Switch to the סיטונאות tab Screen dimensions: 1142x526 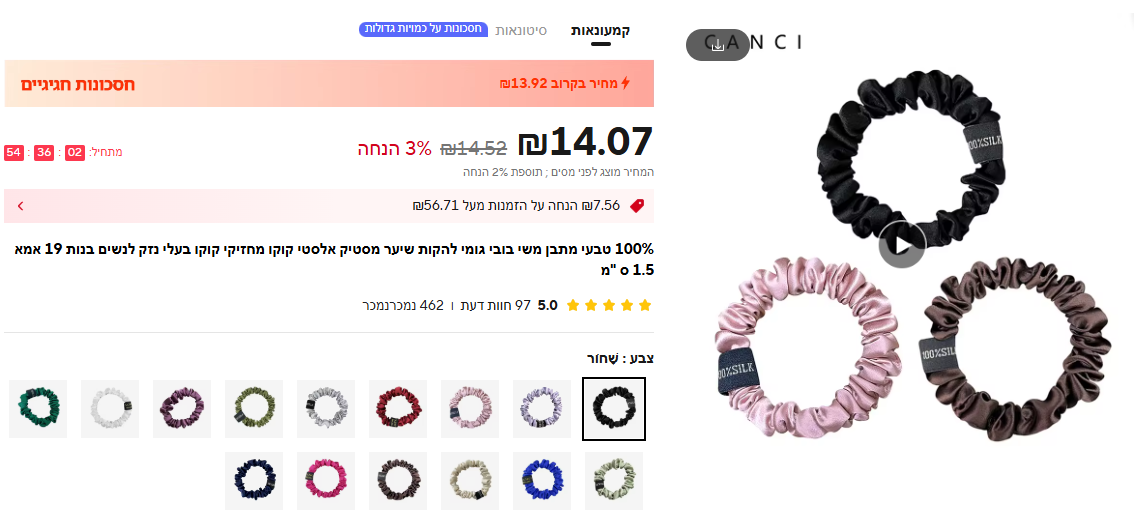click(521, 31)
